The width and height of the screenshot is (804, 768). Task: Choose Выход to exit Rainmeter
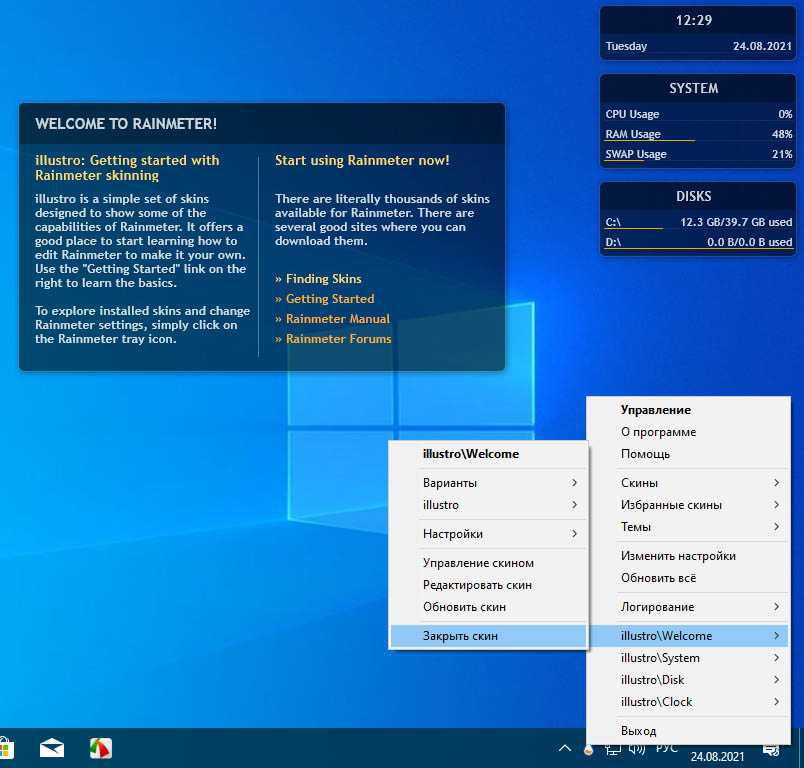[639, 731]
